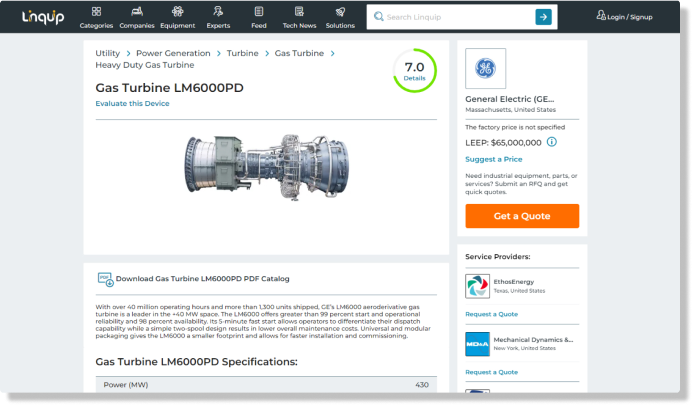Click the Solutions rocket icon
Viewport: 692px width, 405px height.
point(340,12)
